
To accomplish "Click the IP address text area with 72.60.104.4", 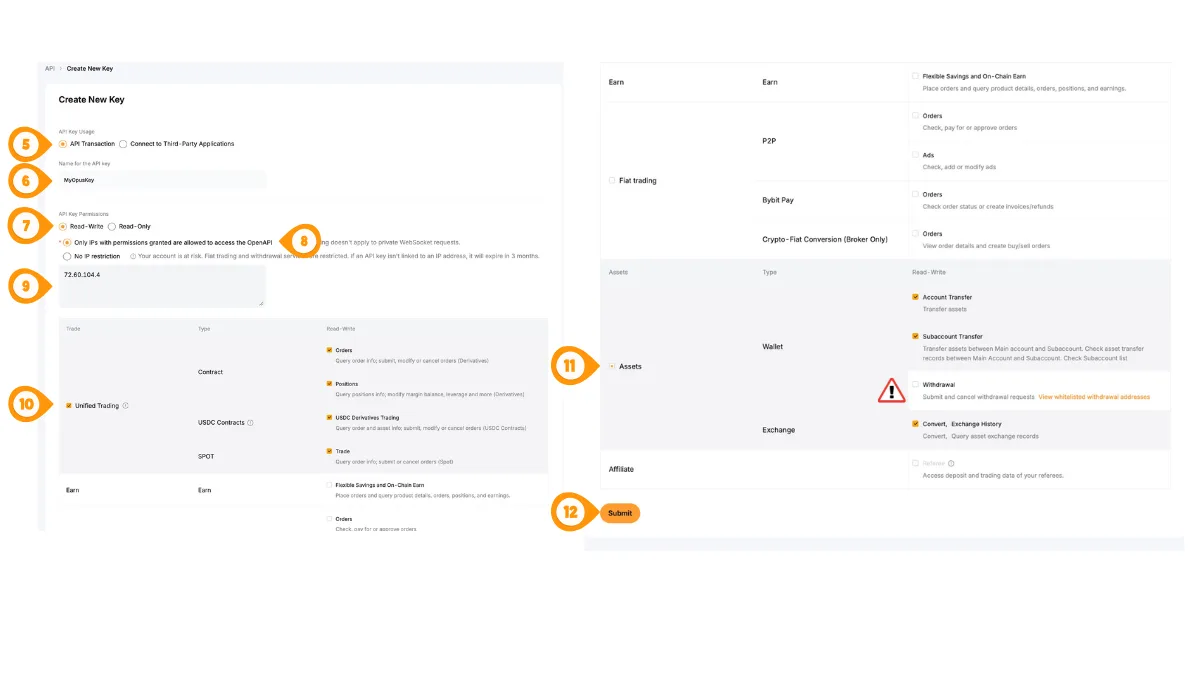I will point(162,286).
